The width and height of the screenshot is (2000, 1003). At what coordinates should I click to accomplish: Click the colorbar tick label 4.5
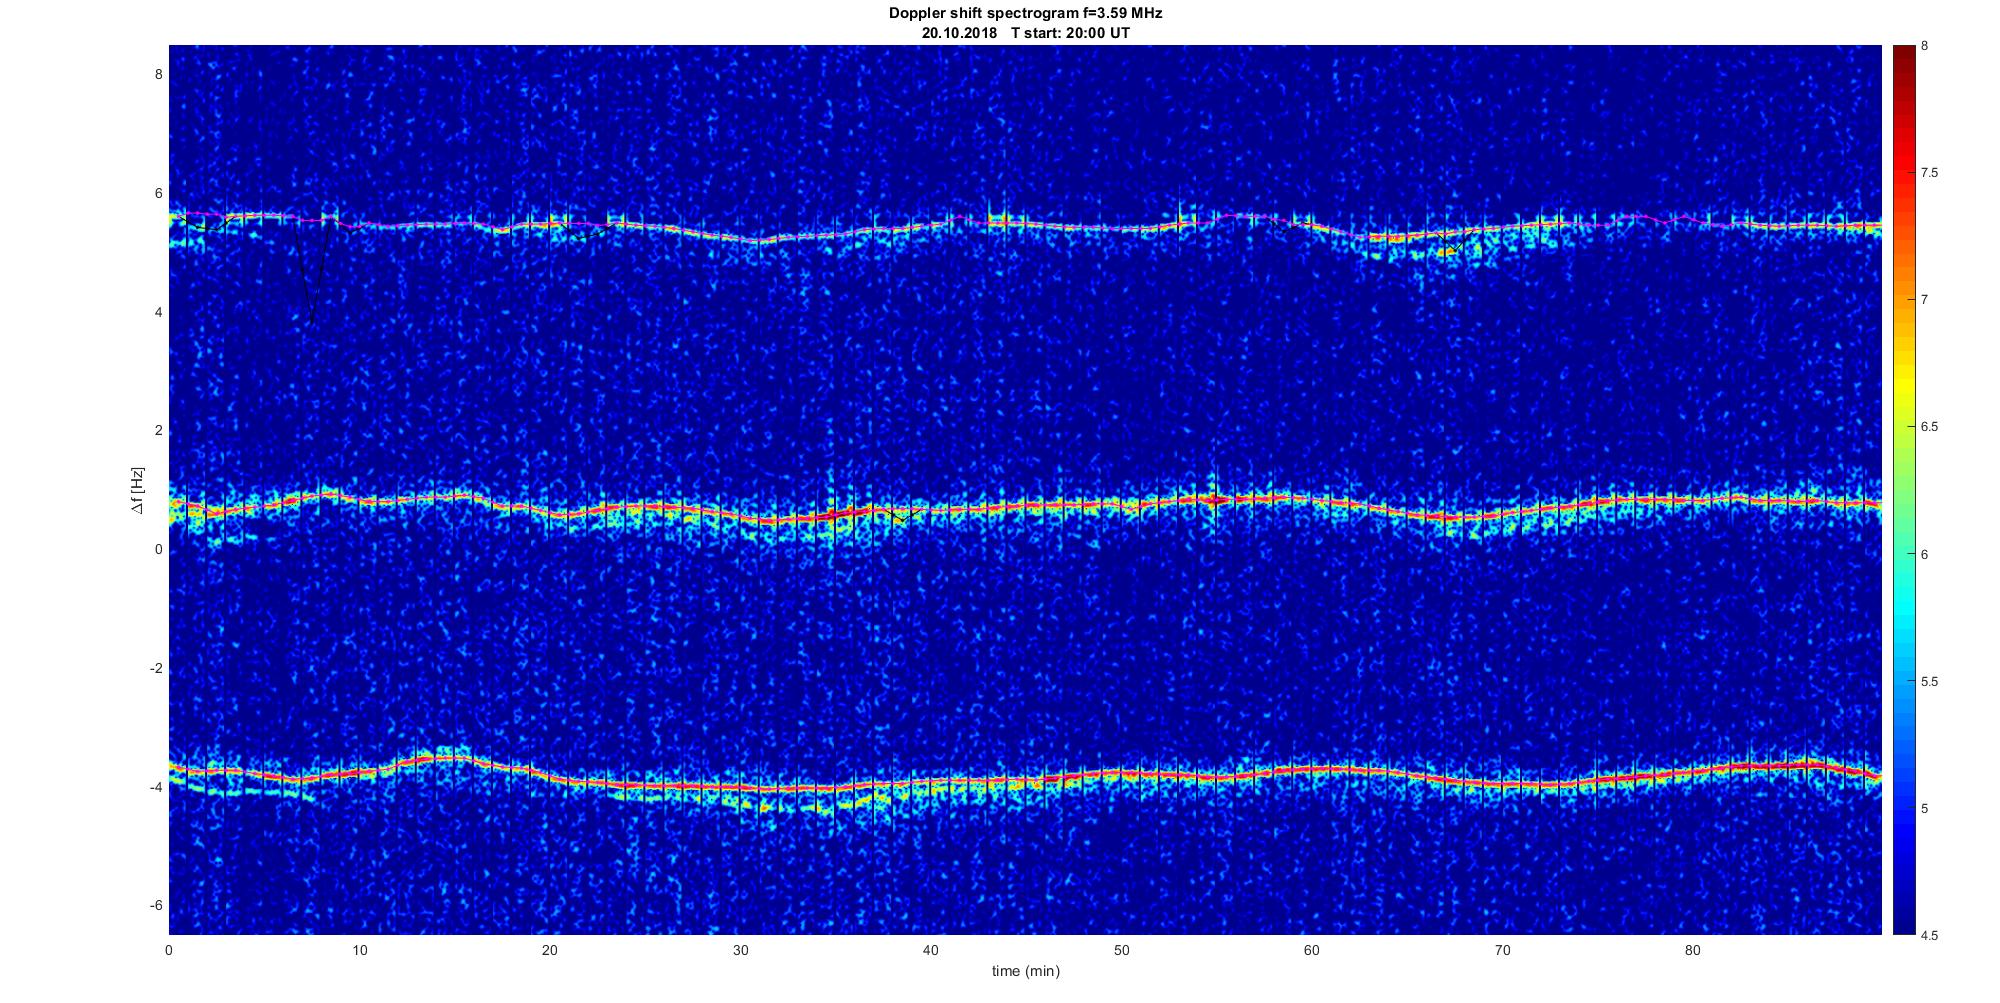[x=1929, y=936]
